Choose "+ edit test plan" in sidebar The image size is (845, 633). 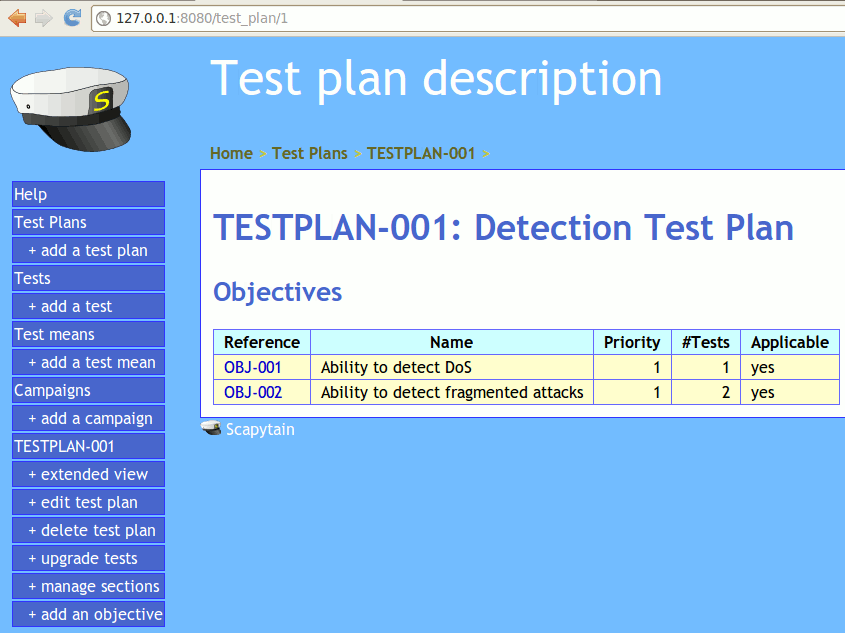tap(88, 502)
